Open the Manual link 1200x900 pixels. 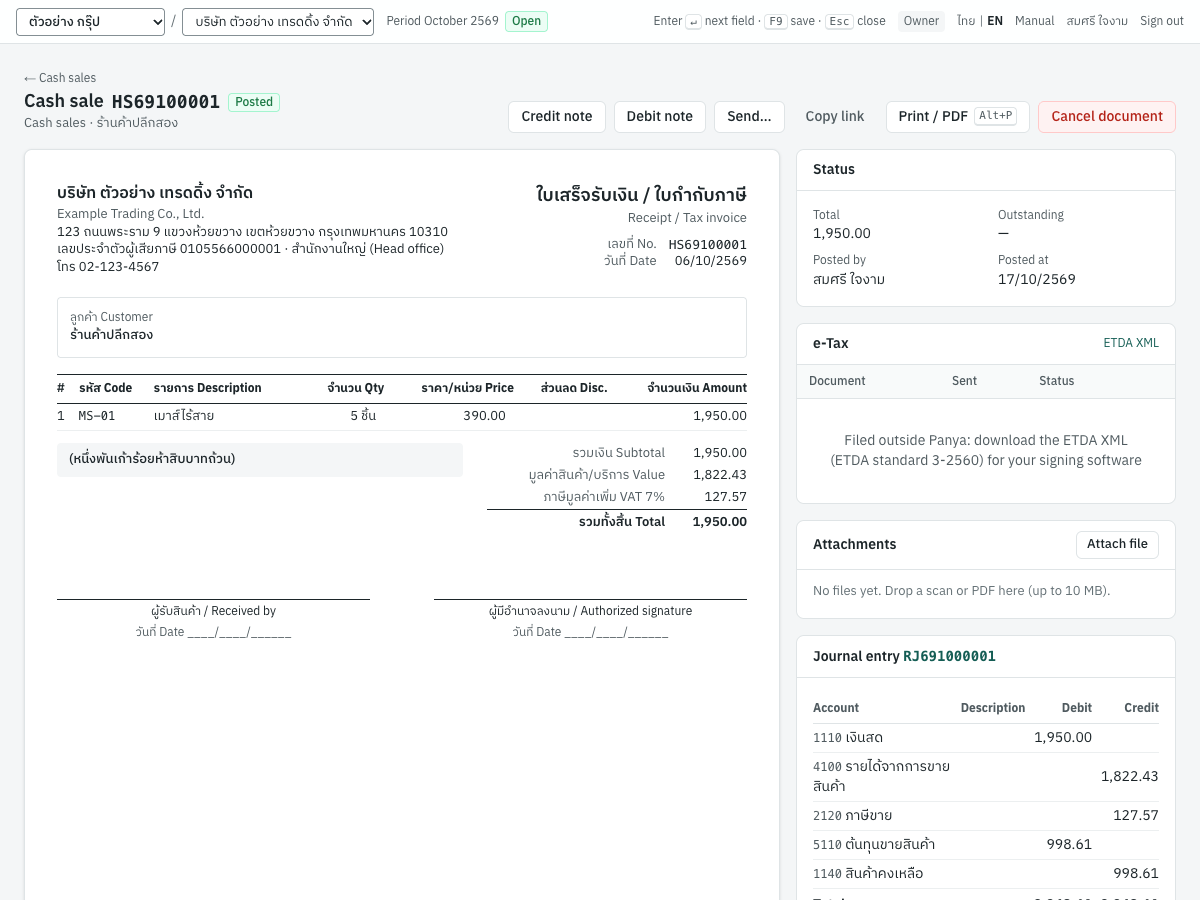(x=1034, y=21)
